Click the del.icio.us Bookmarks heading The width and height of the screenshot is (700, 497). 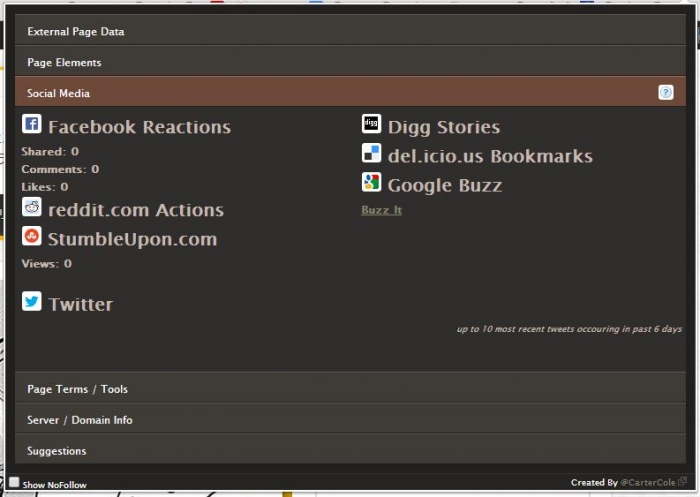[x=490, y=156]
